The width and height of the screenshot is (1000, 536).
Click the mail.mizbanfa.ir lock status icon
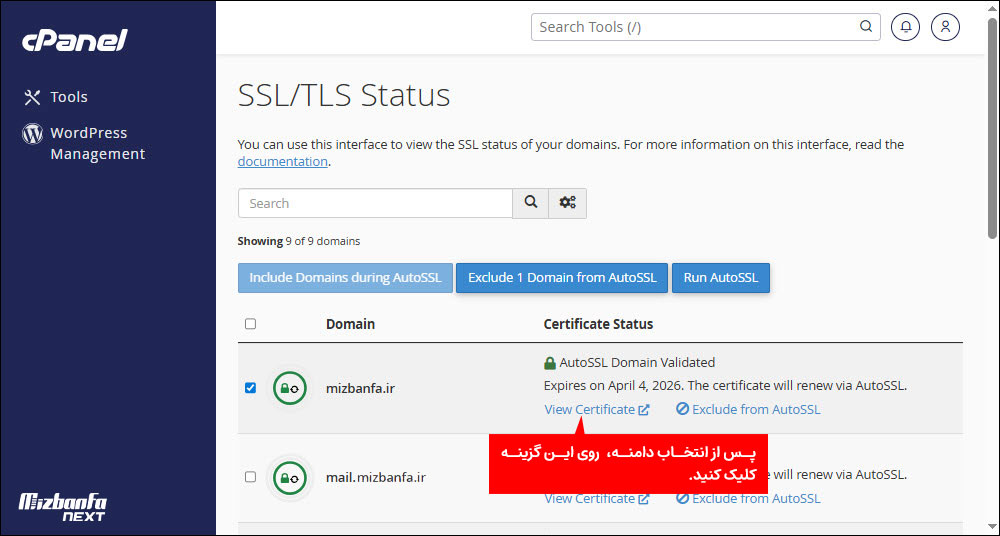click(x=290, y=477)
